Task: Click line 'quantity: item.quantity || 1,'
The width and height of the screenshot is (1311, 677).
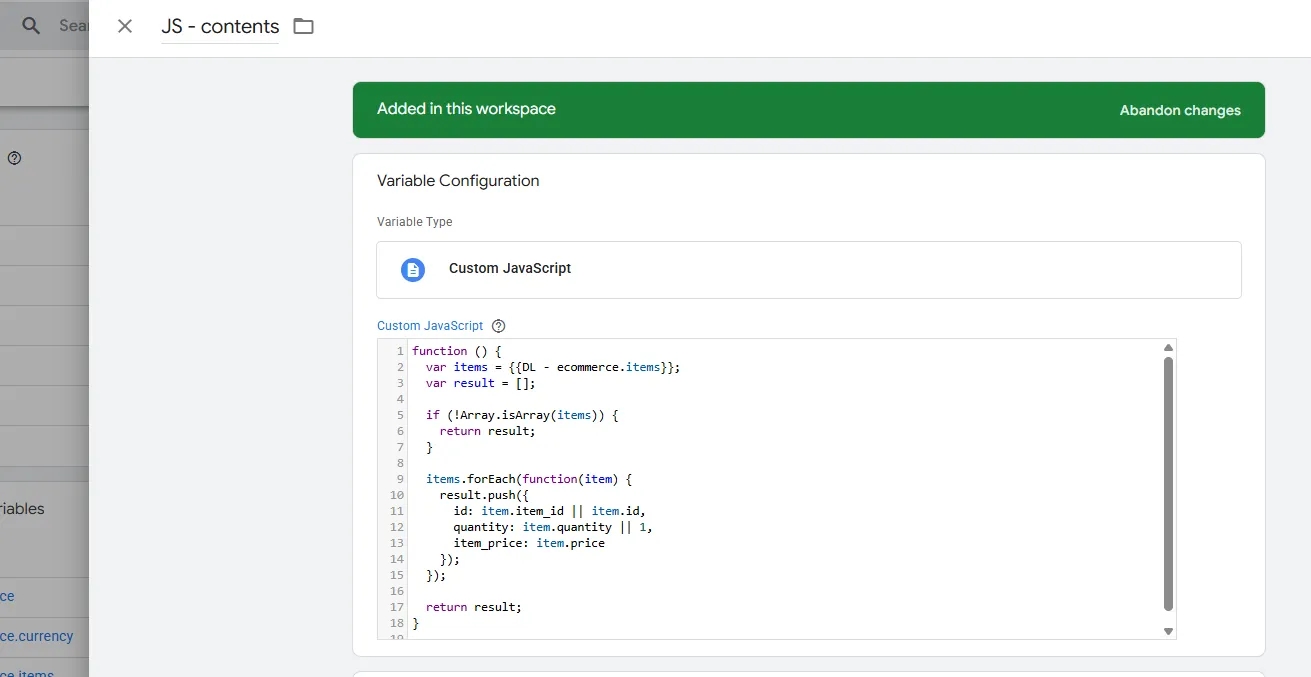Action: pos(553,527)
